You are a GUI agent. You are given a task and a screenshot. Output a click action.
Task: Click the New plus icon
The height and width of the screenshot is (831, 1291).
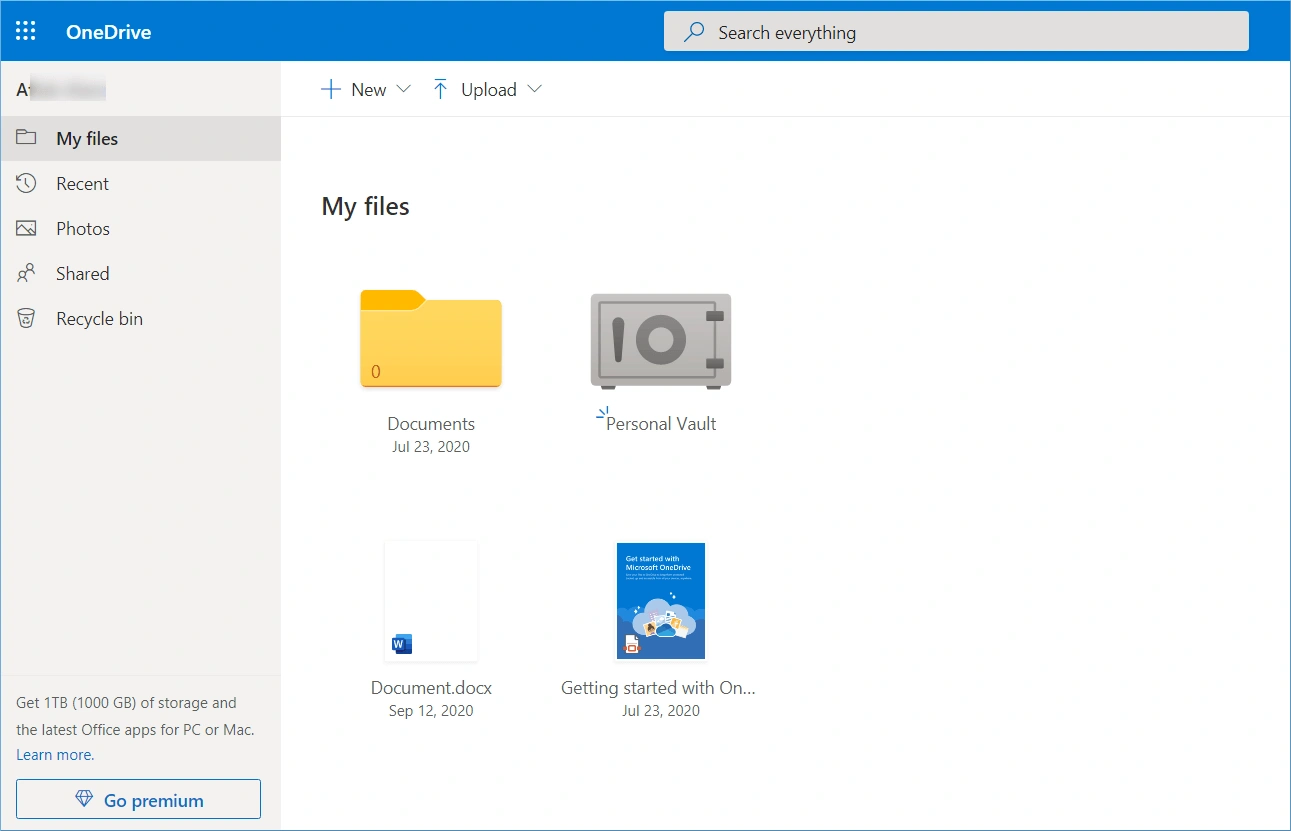[330, 89]
